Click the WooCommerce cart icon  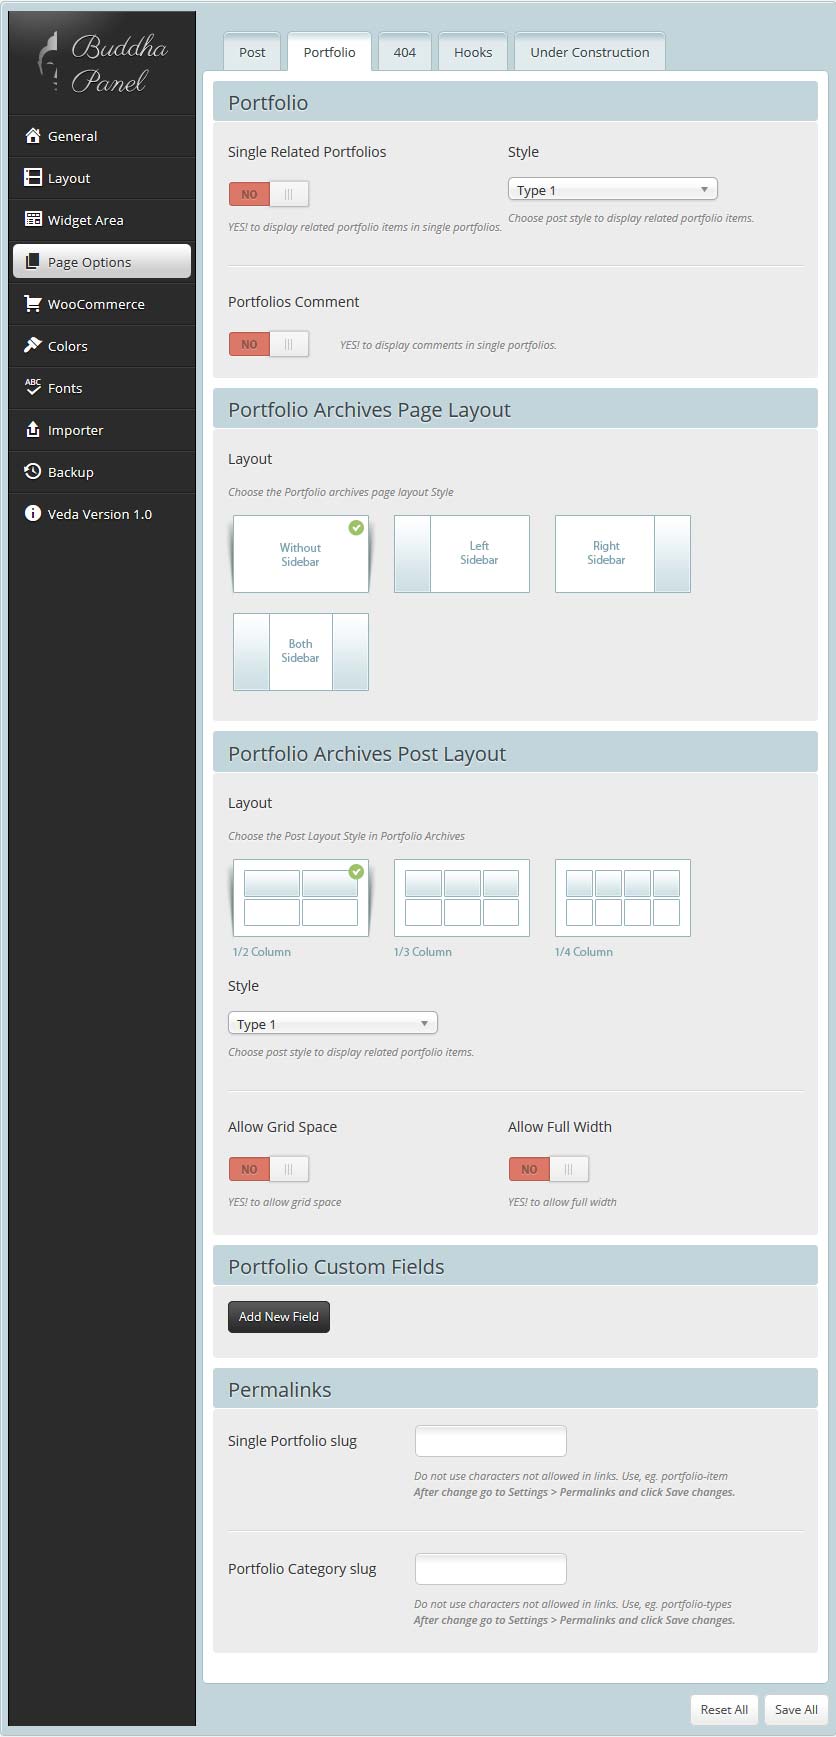pos(33,304)
